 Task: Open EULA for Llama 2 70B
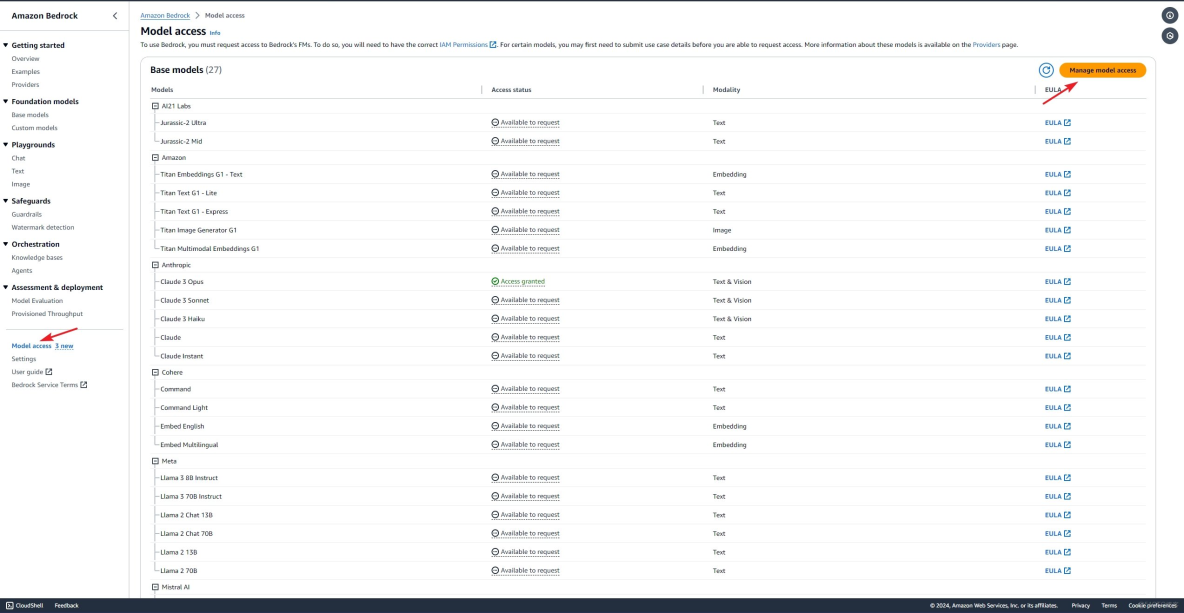pos(1057,571)
